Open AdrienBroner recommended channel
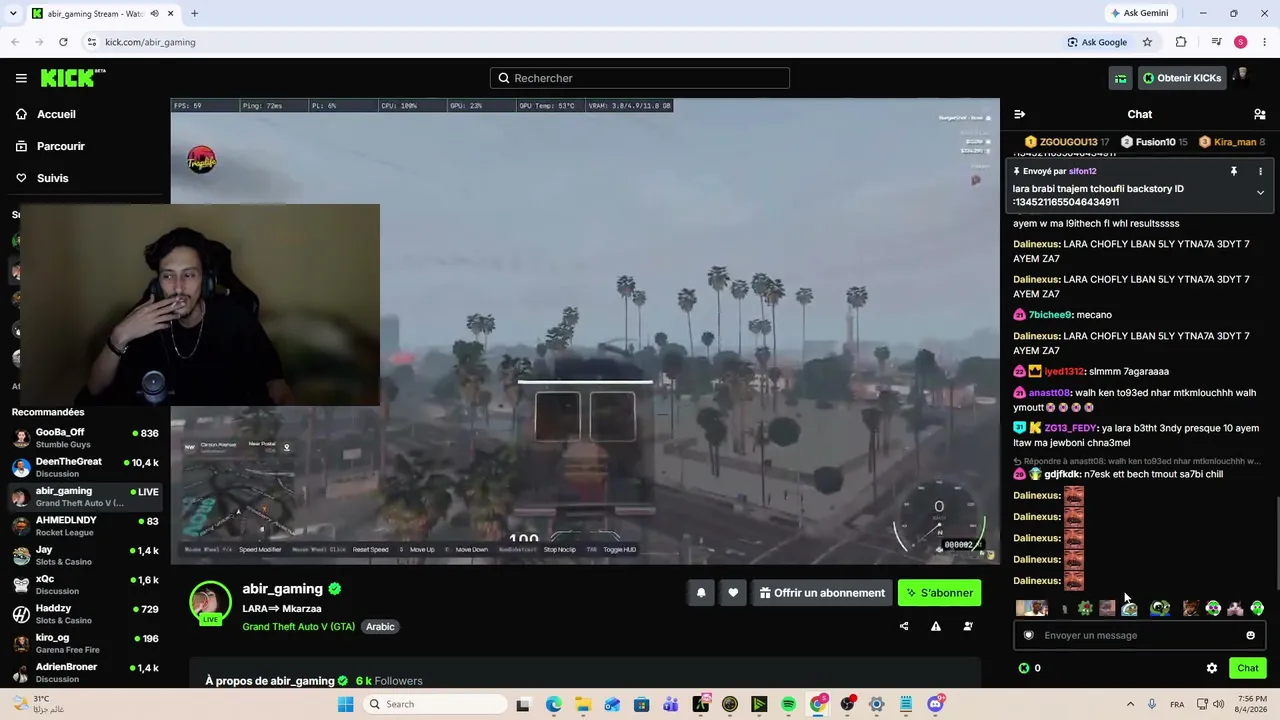Viewport: 1280px width, 720px height. point(85,672)
